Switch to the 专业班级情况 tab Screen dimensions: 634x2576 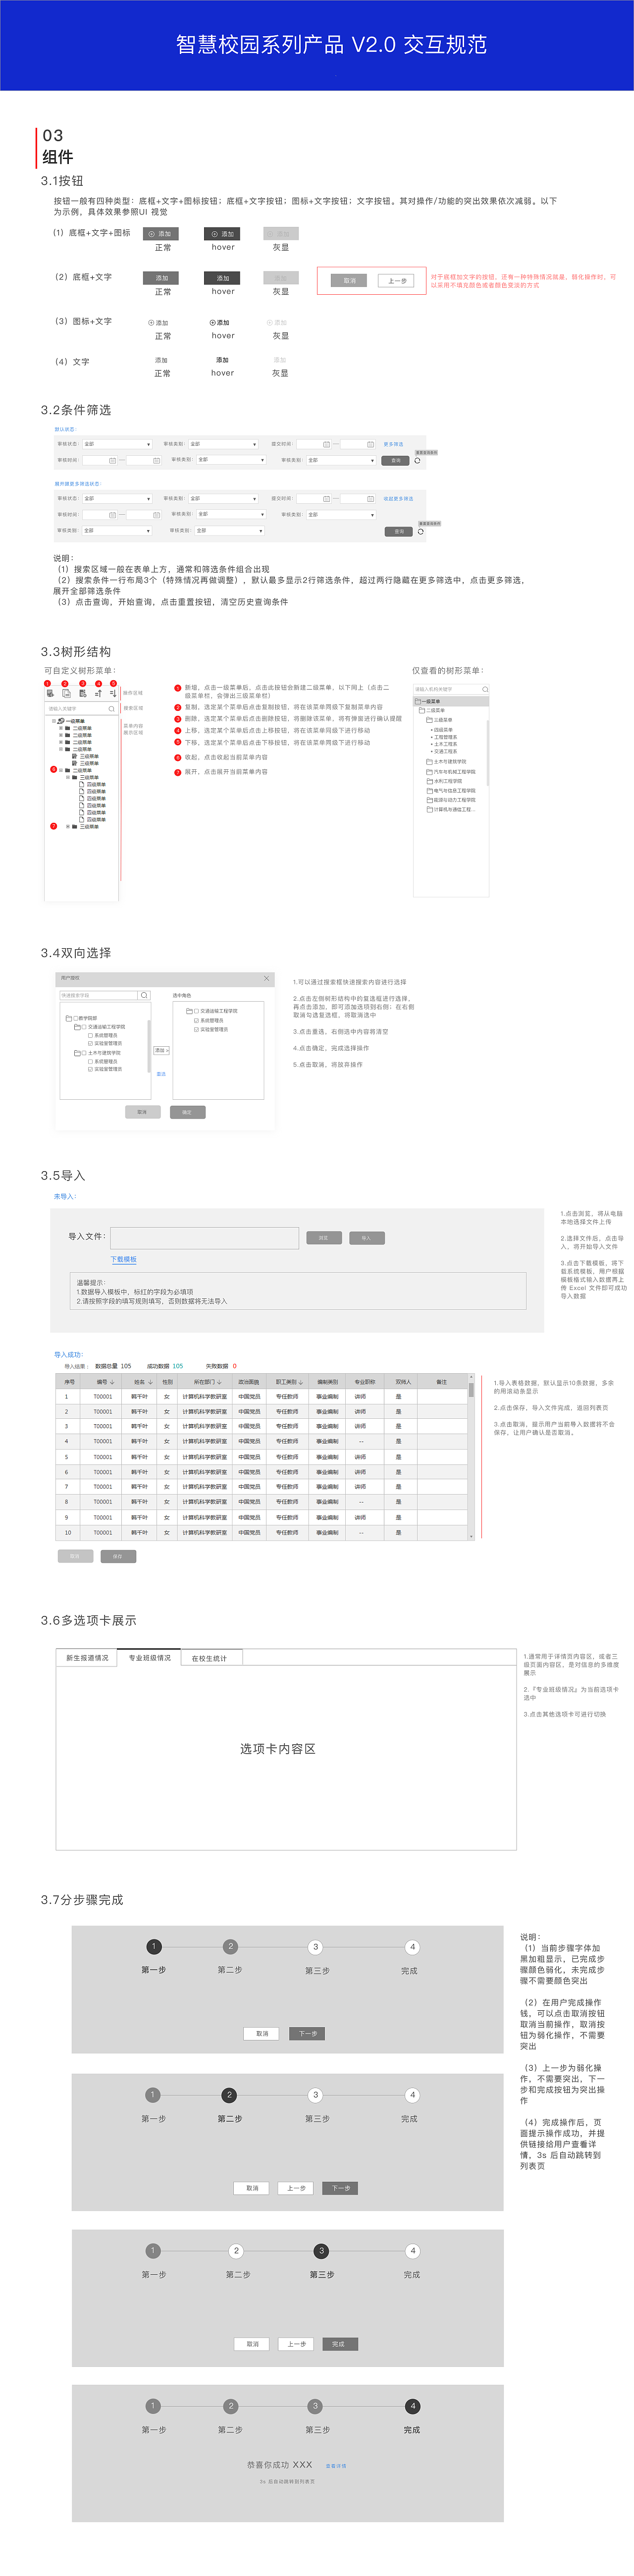tap(150, 1658)
